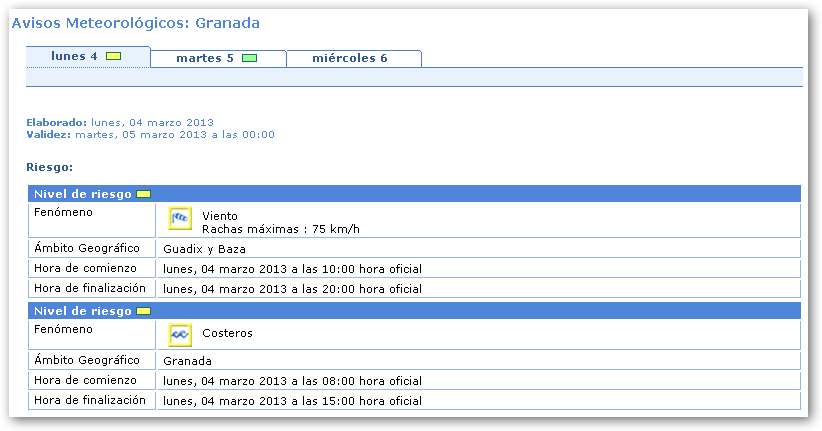Click the Viento phenomenon label
The image size is (822, 431).
coord(220,216)
